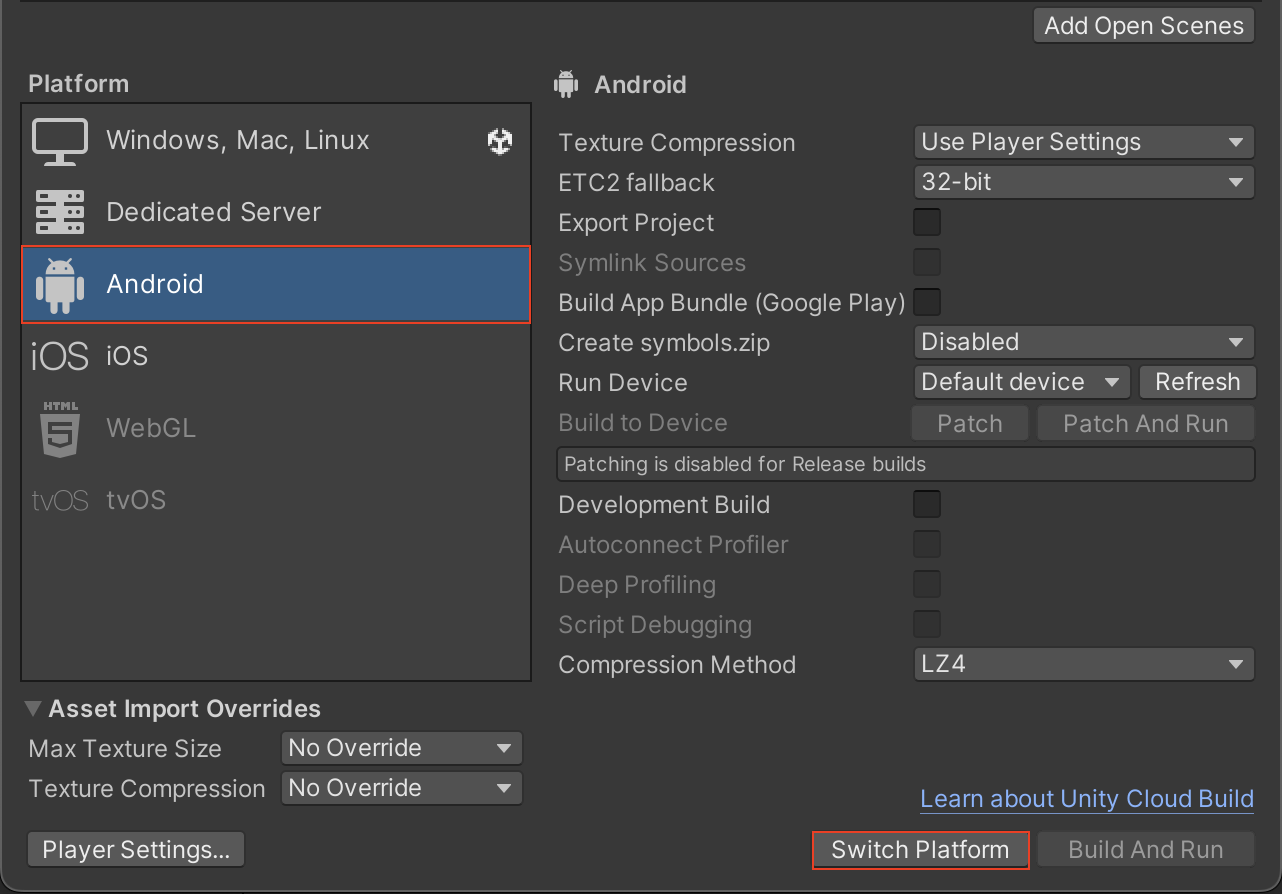The height and width of the screenshot is (894, 1282).
Task: Select the Windows, Mac, Linux platform
Action: click(276, 141)
